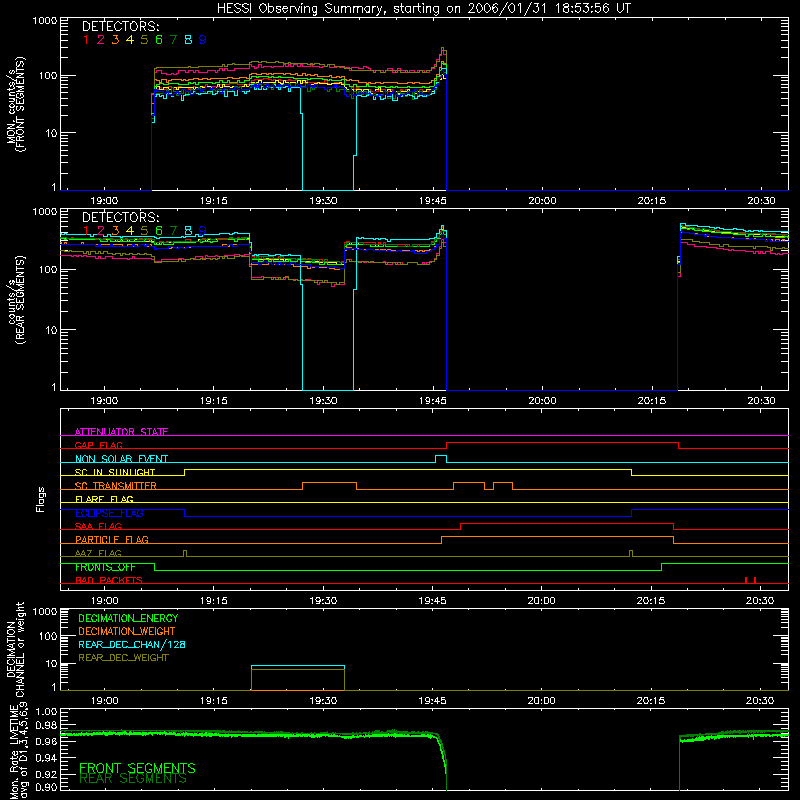Click the FLARE_FLAG label
This screenshot has width=800, height=800.
pyautogui.click(x=104, y=499)
